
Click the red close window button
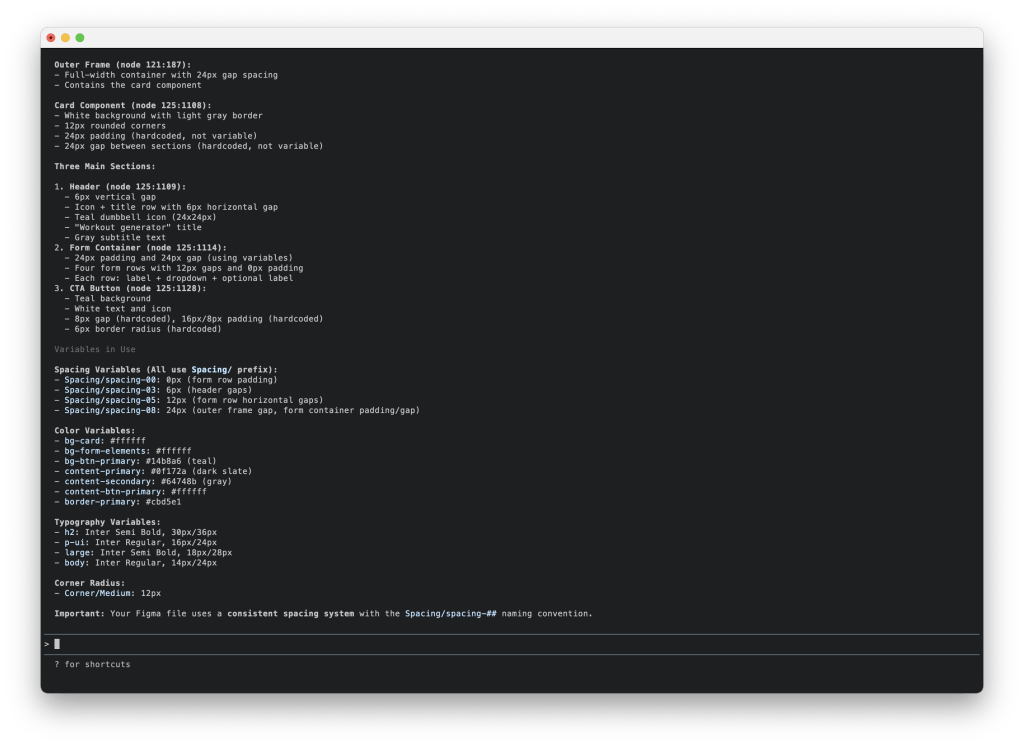pyautogui.click(x=51, y=38)
